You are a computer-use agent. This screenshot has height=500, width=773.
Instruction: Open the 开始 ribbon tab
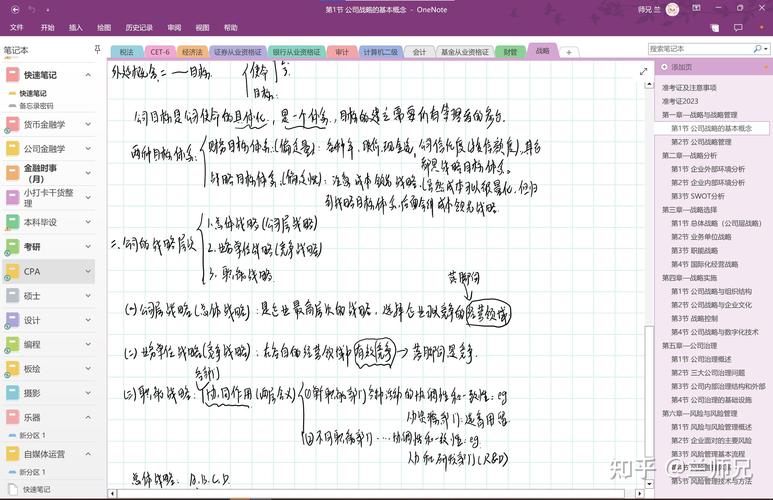tap(47, 28)
